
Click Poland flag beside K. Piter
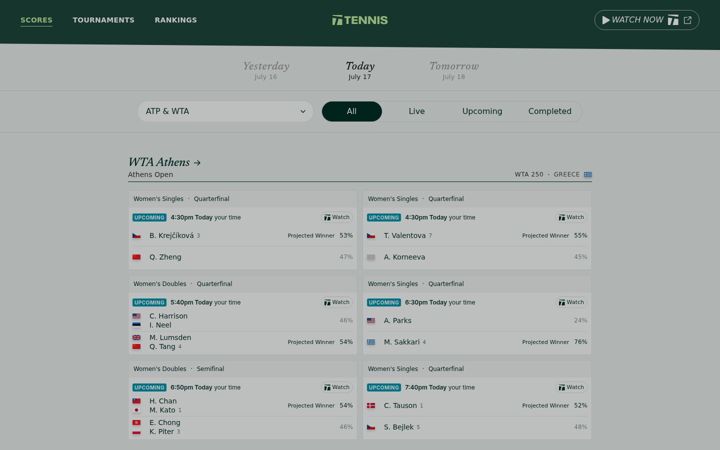(x=136, y=432)
